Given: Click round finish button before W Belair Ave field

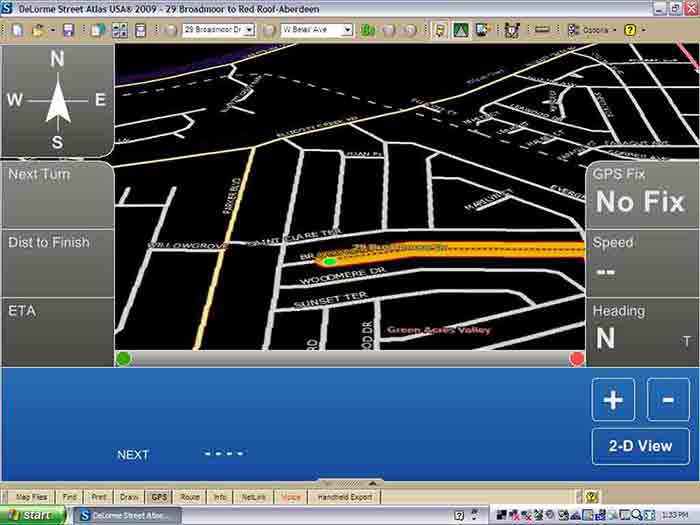Looking at the screenshot, I should [x=268, y=30].
